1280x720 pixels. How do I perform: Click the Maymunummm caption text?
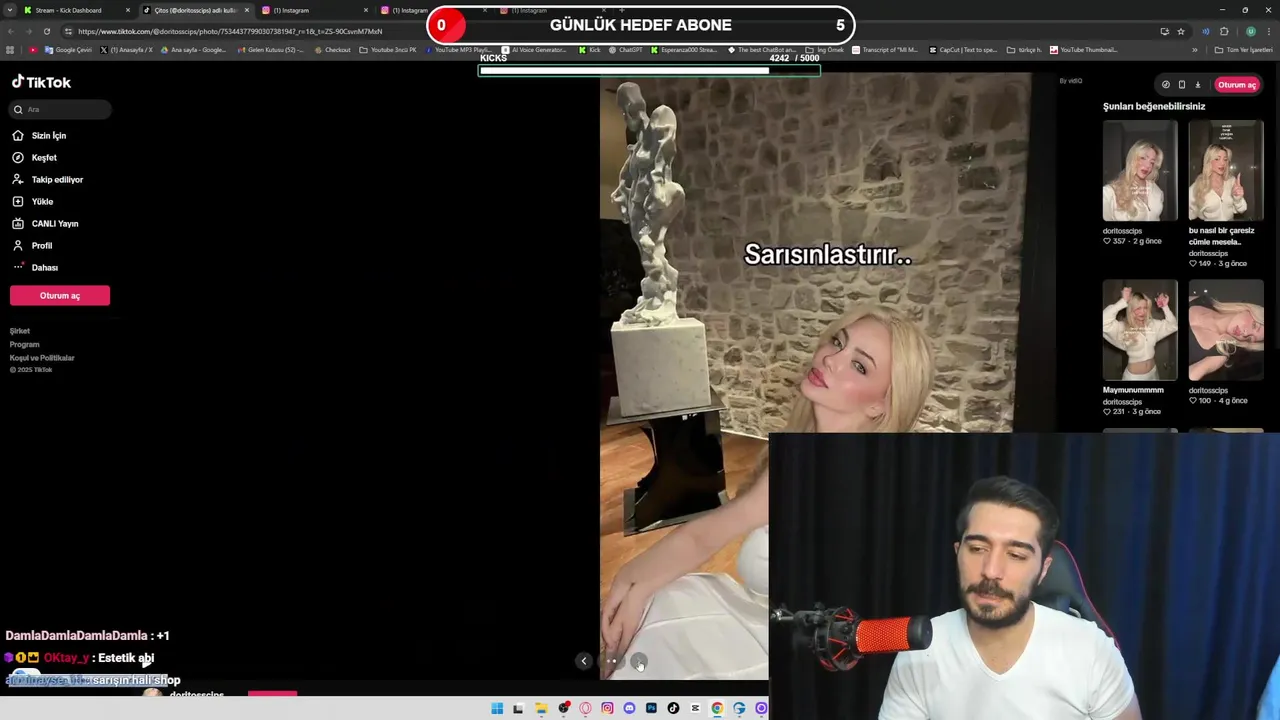(x=1133, y=390)
